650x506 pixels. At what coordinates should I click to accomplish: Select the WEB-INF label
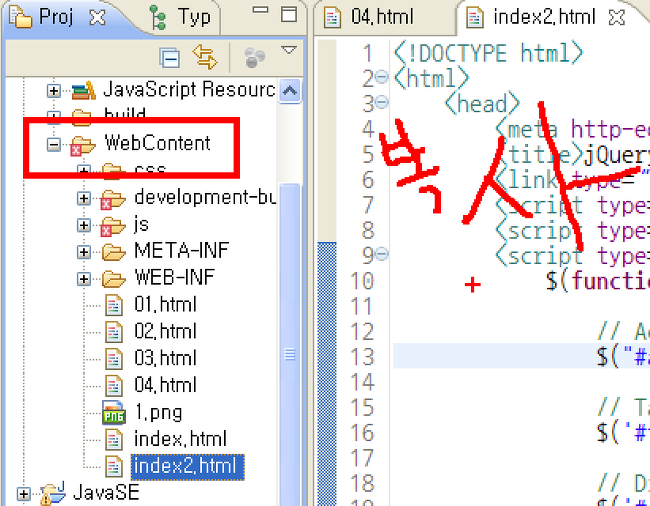[x=175, y=278]
